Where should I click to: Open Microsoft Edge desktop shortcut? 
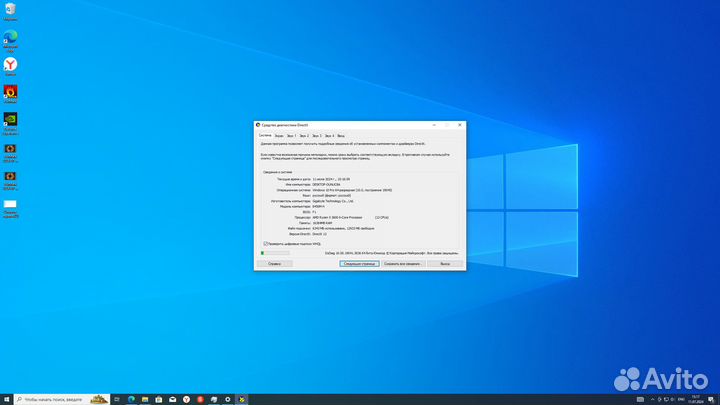(x=10, y=40)
